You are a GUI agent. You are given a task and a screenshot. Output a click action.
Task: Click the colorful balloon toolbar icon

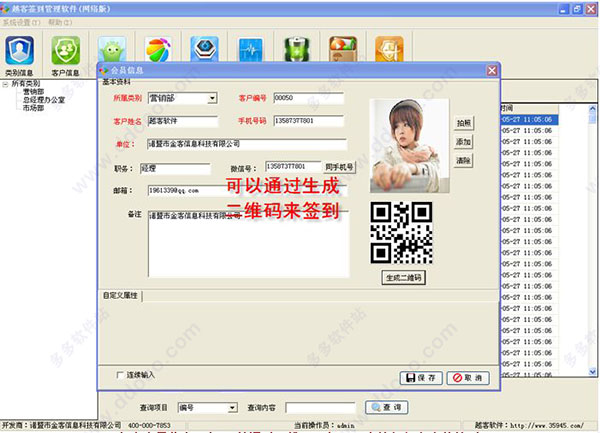click(x=158, y=49)
